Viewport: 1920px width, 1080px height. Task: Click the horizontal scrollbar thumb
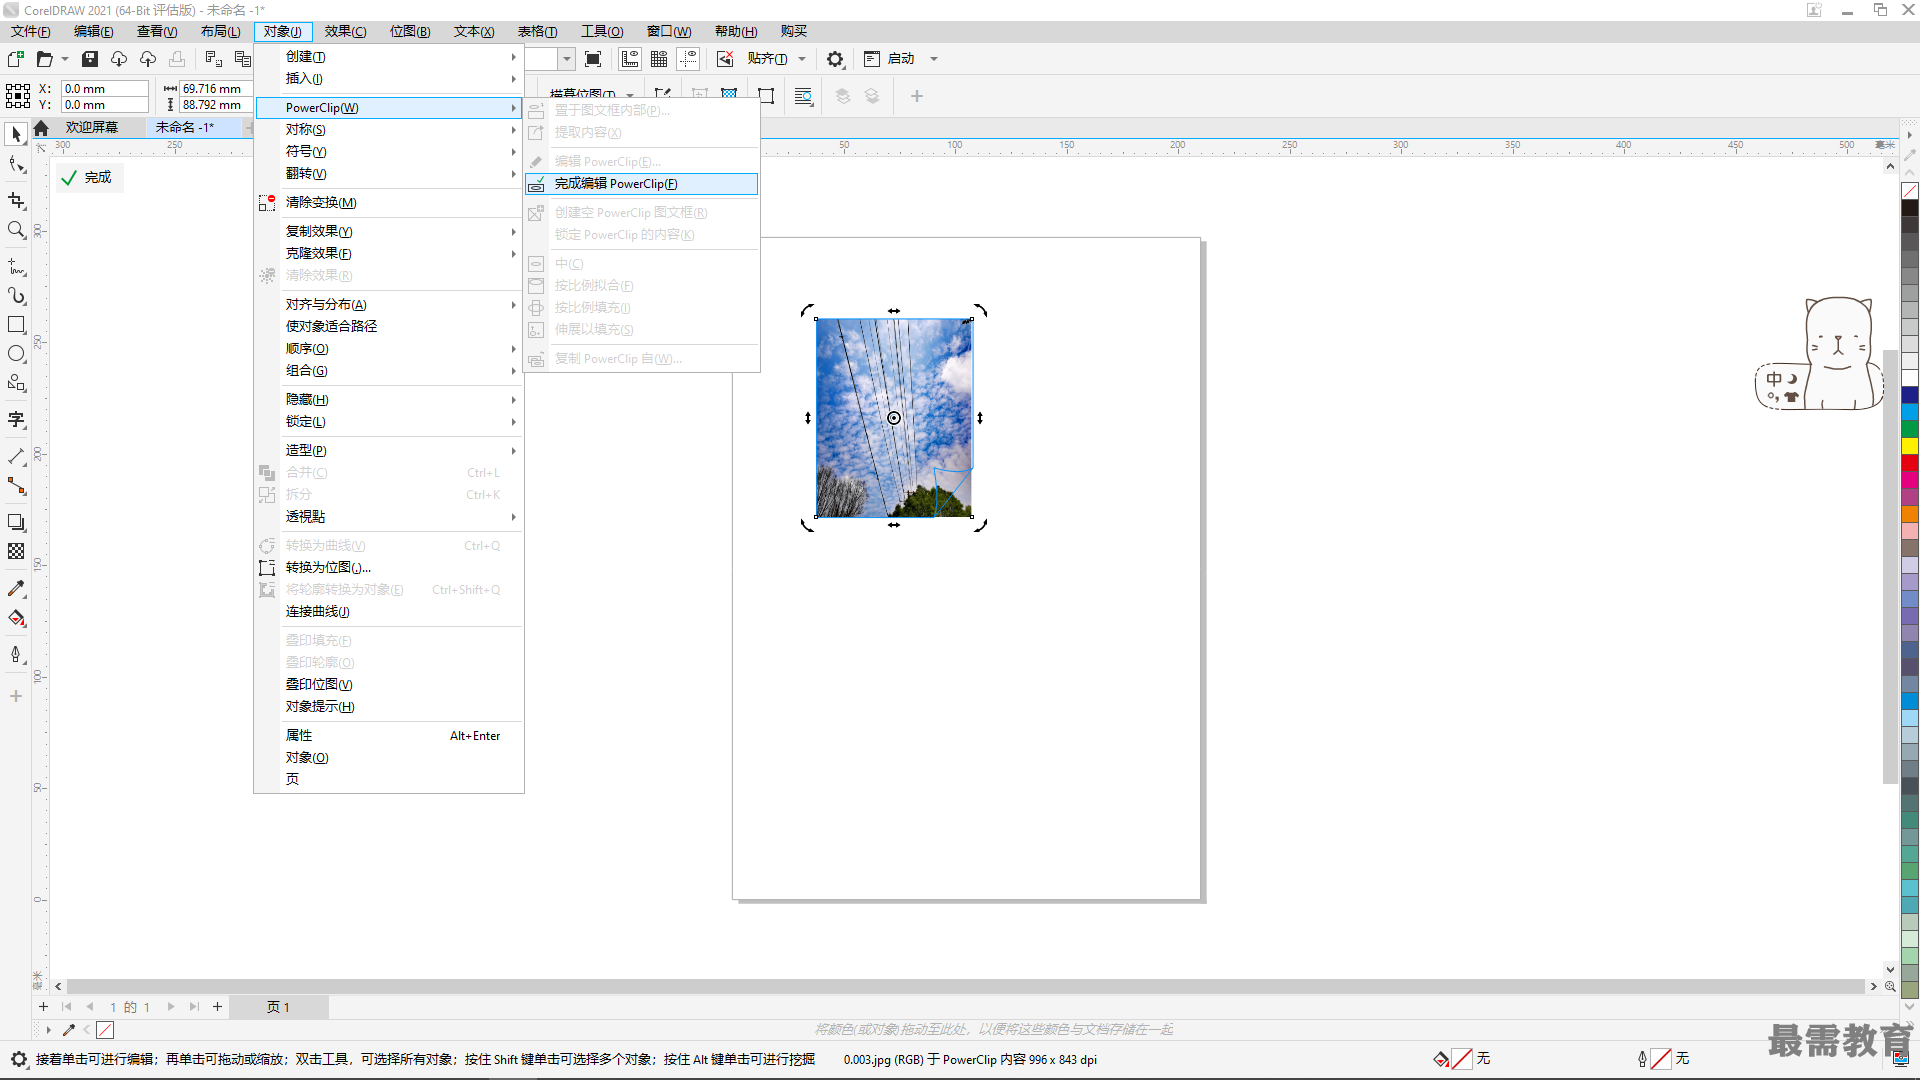pos(965,986)
